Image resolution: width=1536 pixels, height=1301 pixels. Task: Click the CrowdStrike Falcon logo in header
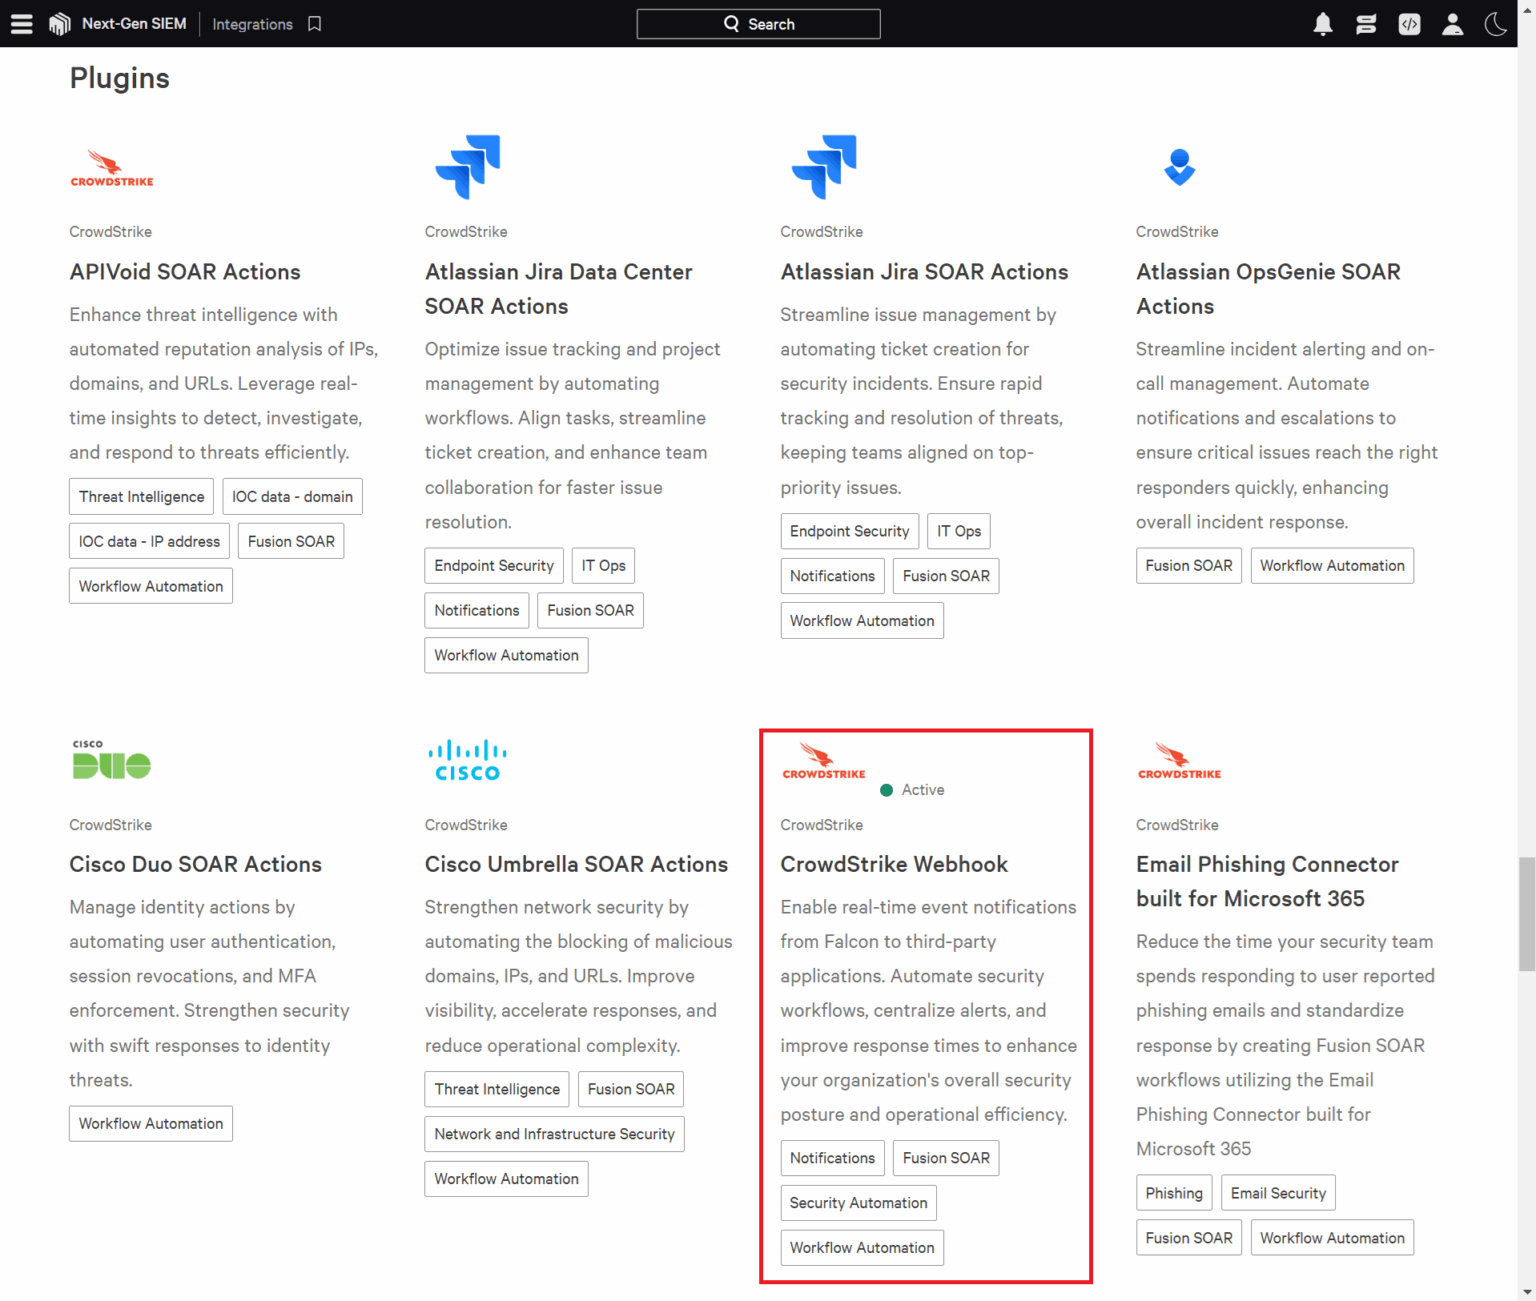point(60,24)
